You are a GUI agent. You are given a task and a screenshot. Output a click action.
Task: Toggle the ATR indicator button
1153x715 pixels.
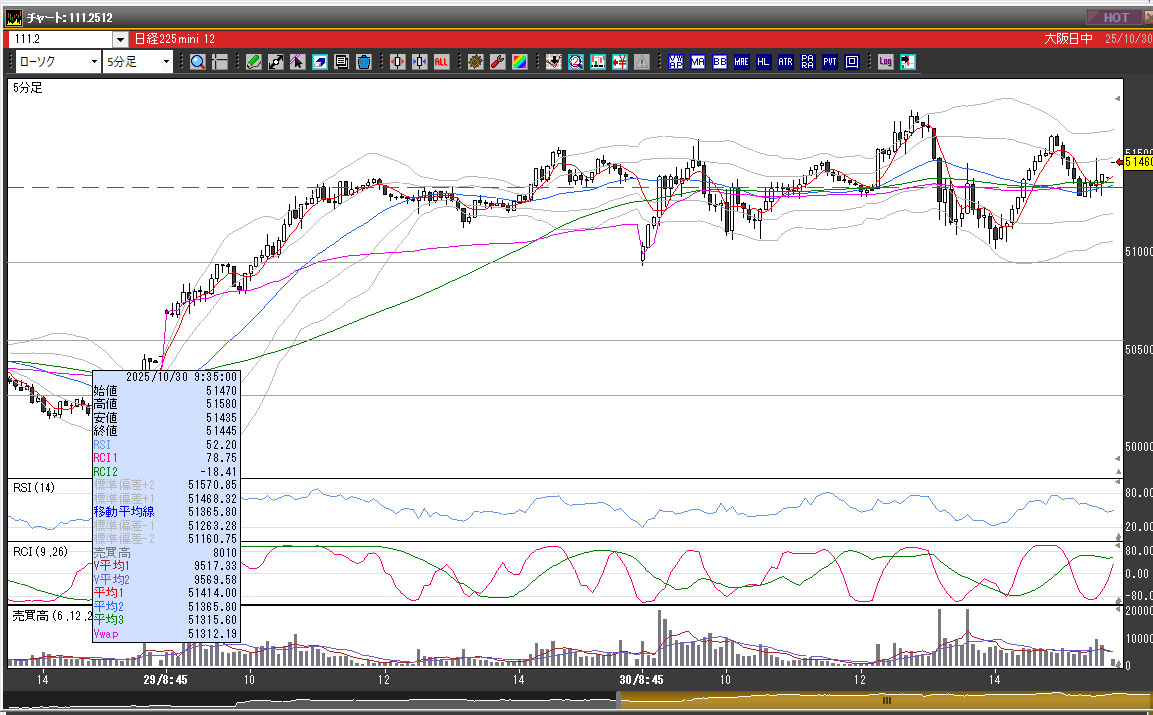(785, 62)
